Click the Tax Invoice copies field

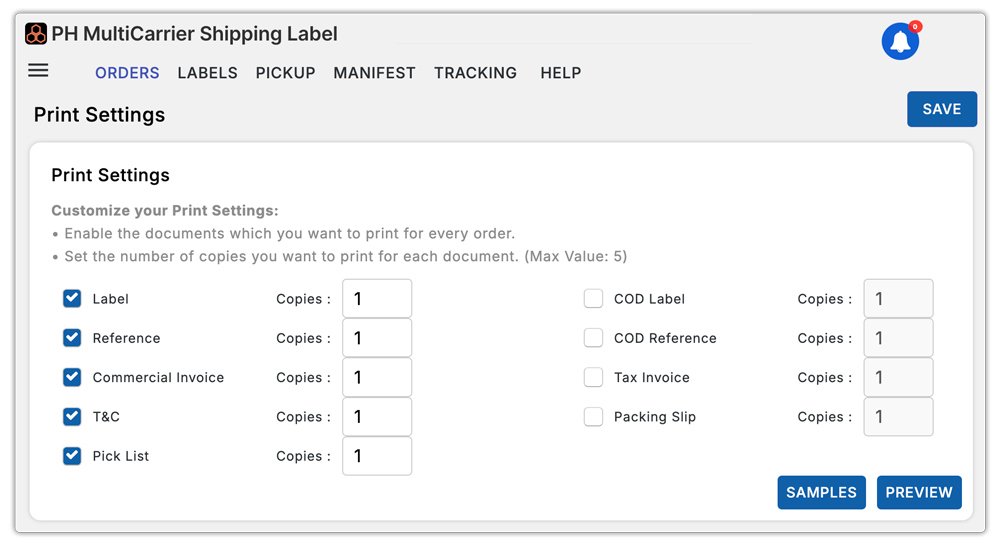pos(899,377)
